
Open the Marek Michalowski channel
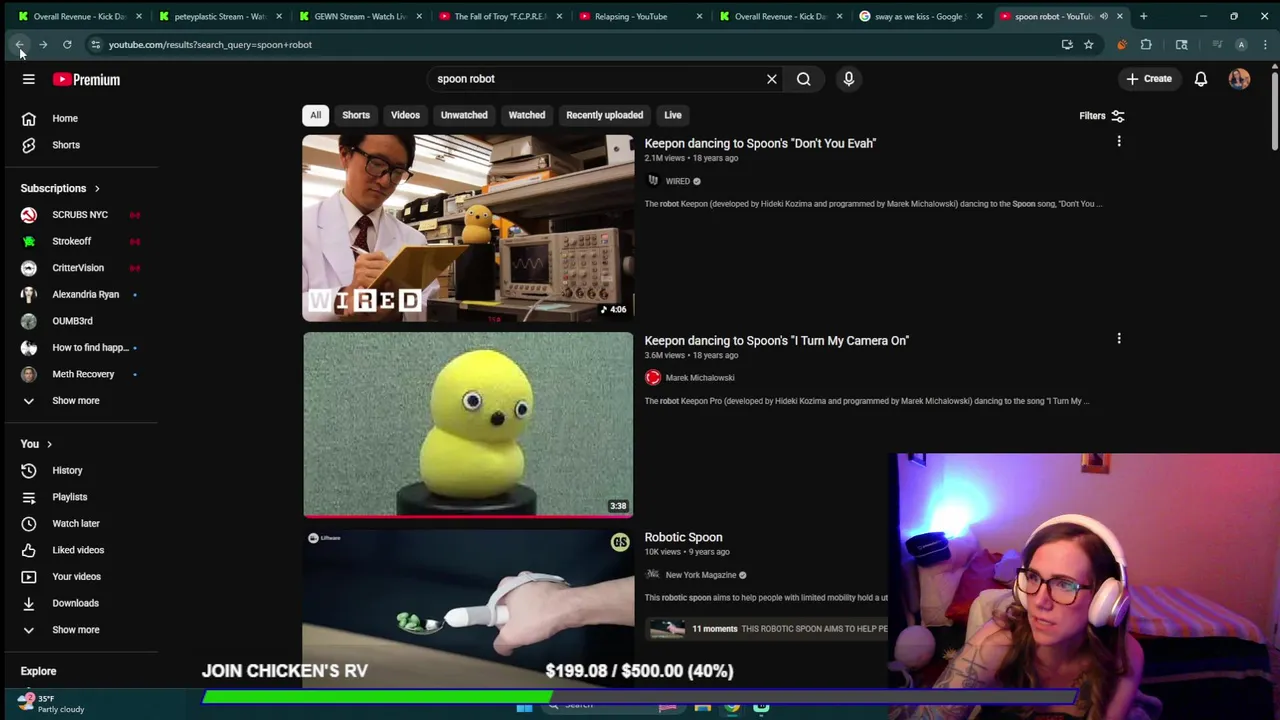(x=700, y=378)
